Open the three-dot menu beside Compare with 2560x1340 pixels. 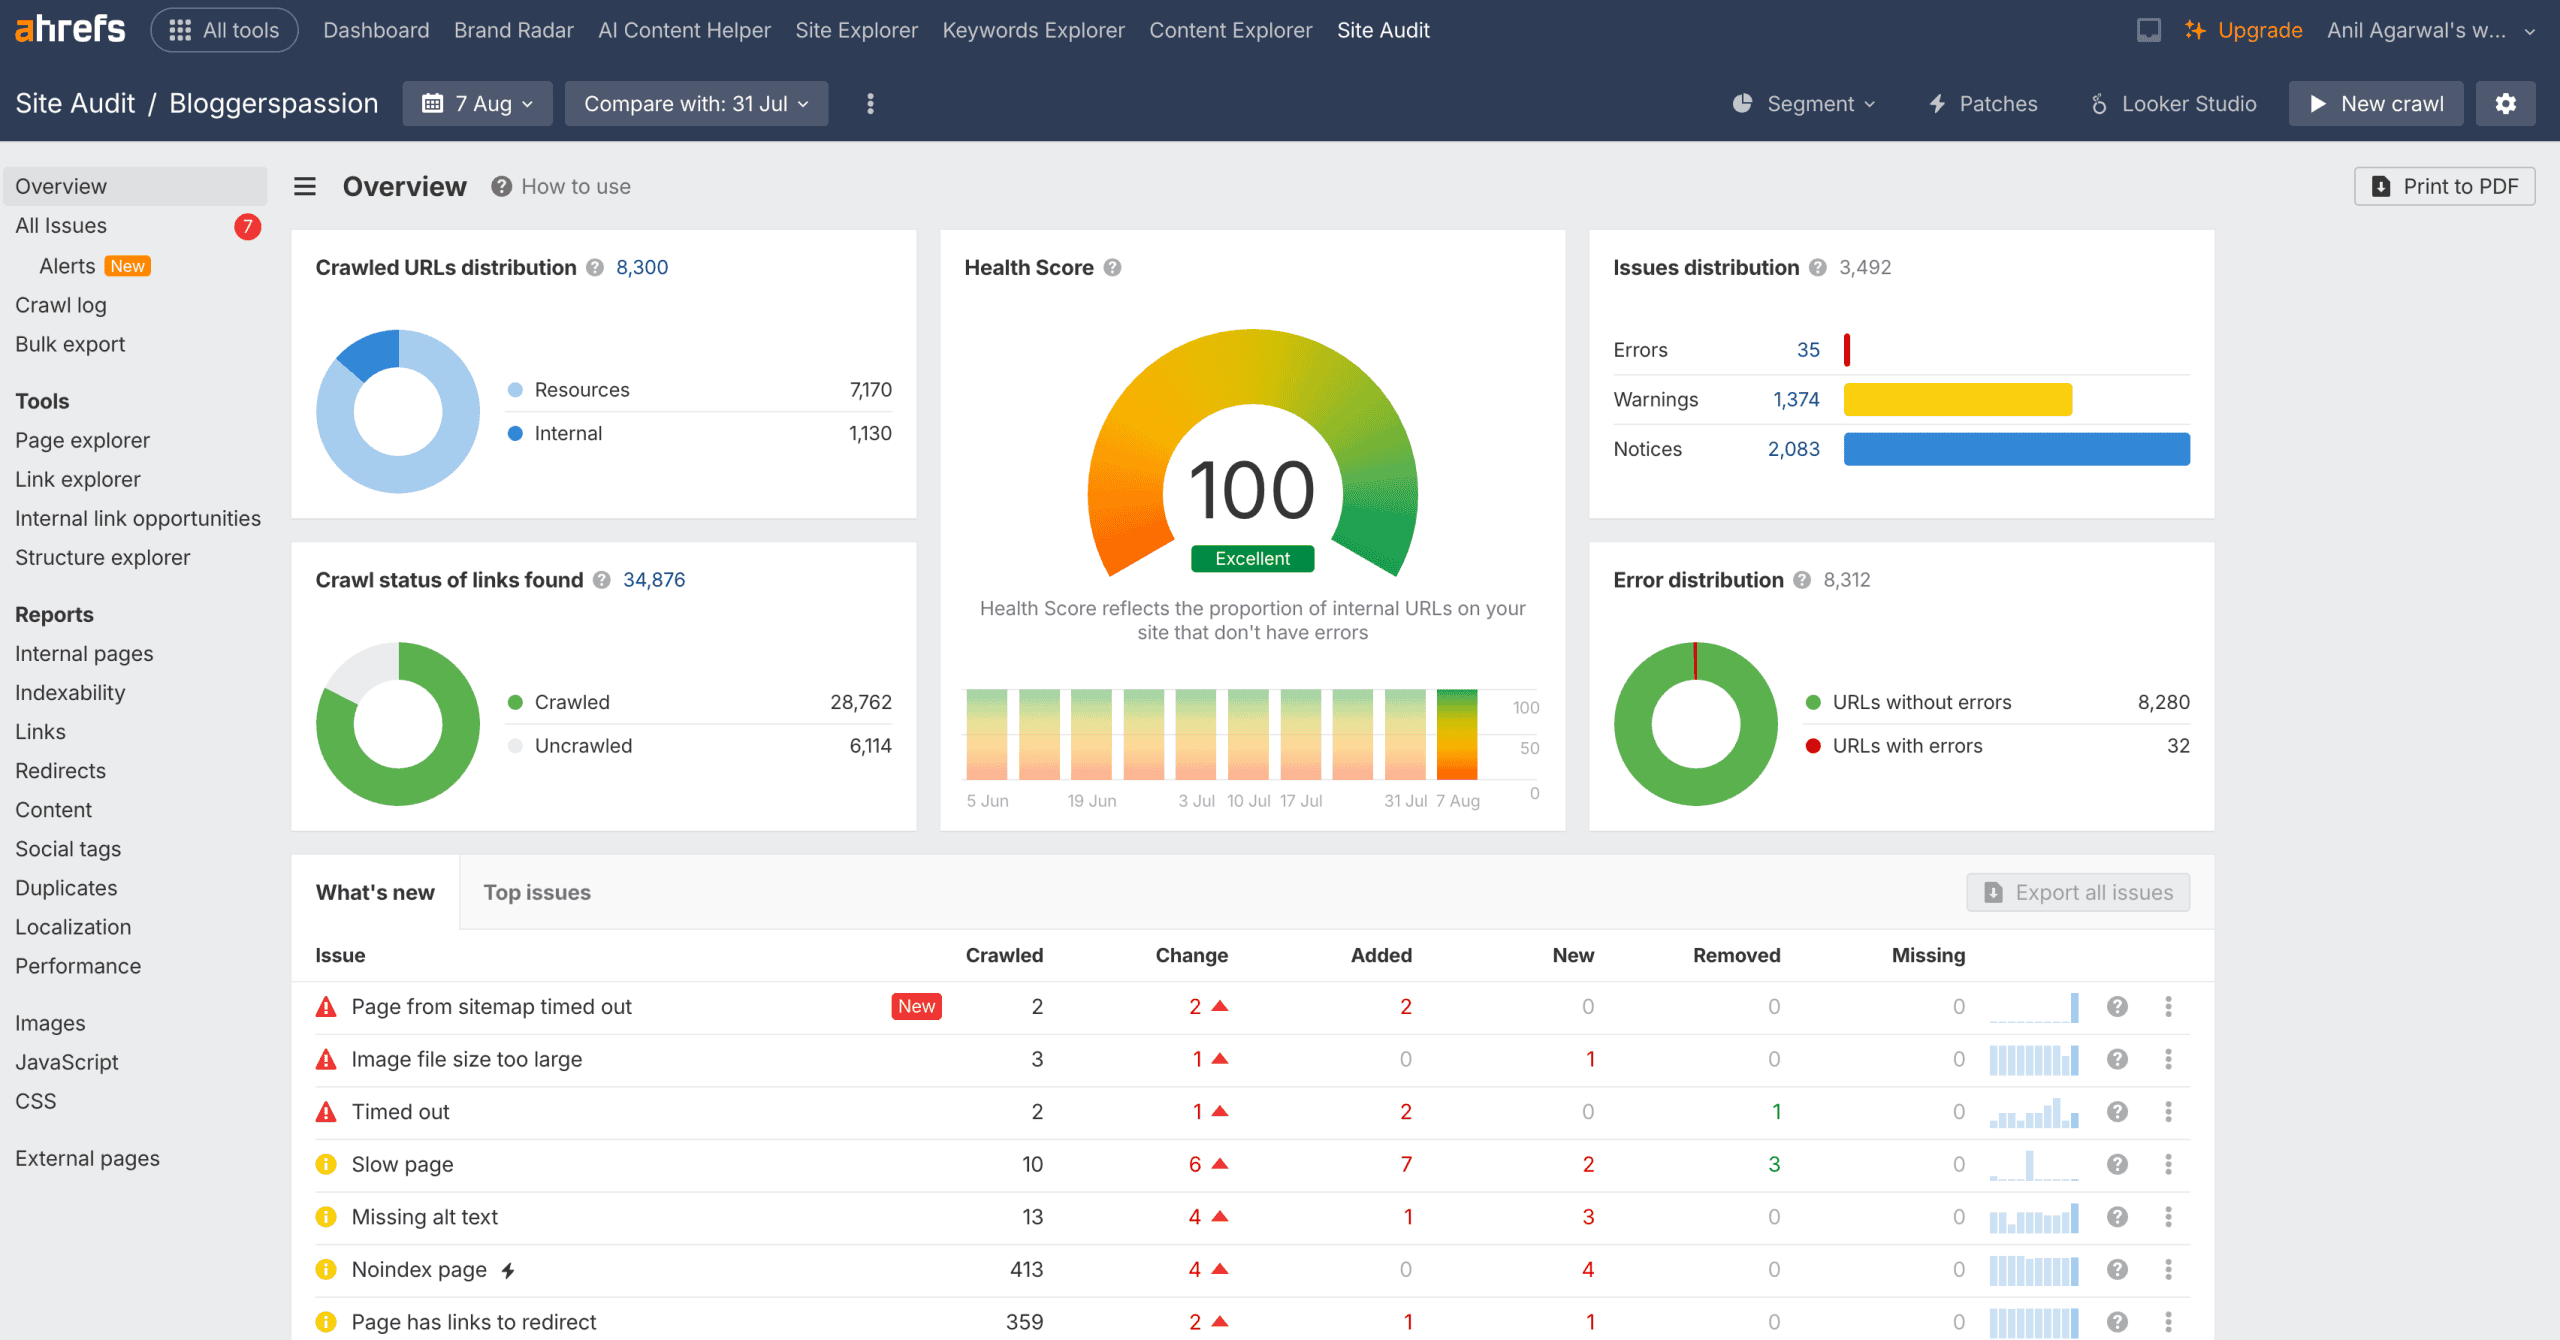(x=870, y=104)
